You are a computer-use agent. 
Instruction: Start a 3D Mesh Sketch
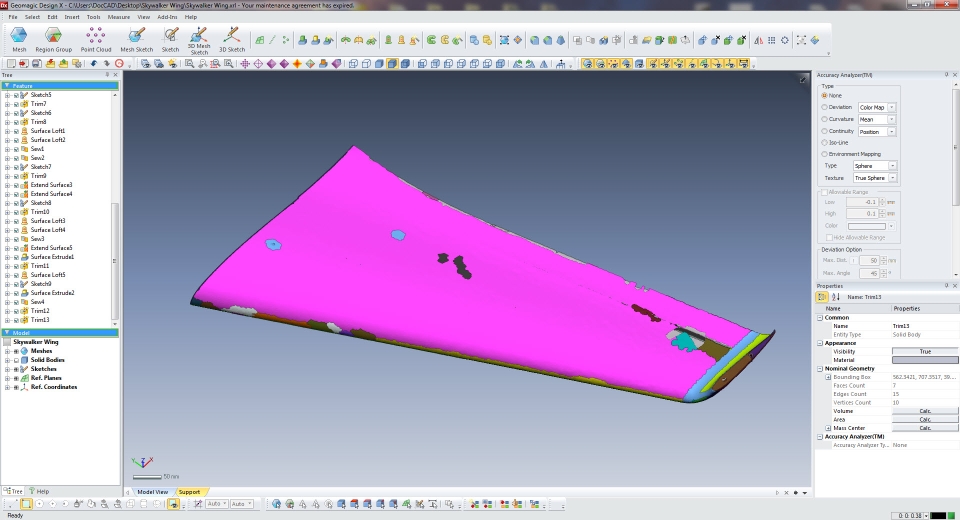198,40
